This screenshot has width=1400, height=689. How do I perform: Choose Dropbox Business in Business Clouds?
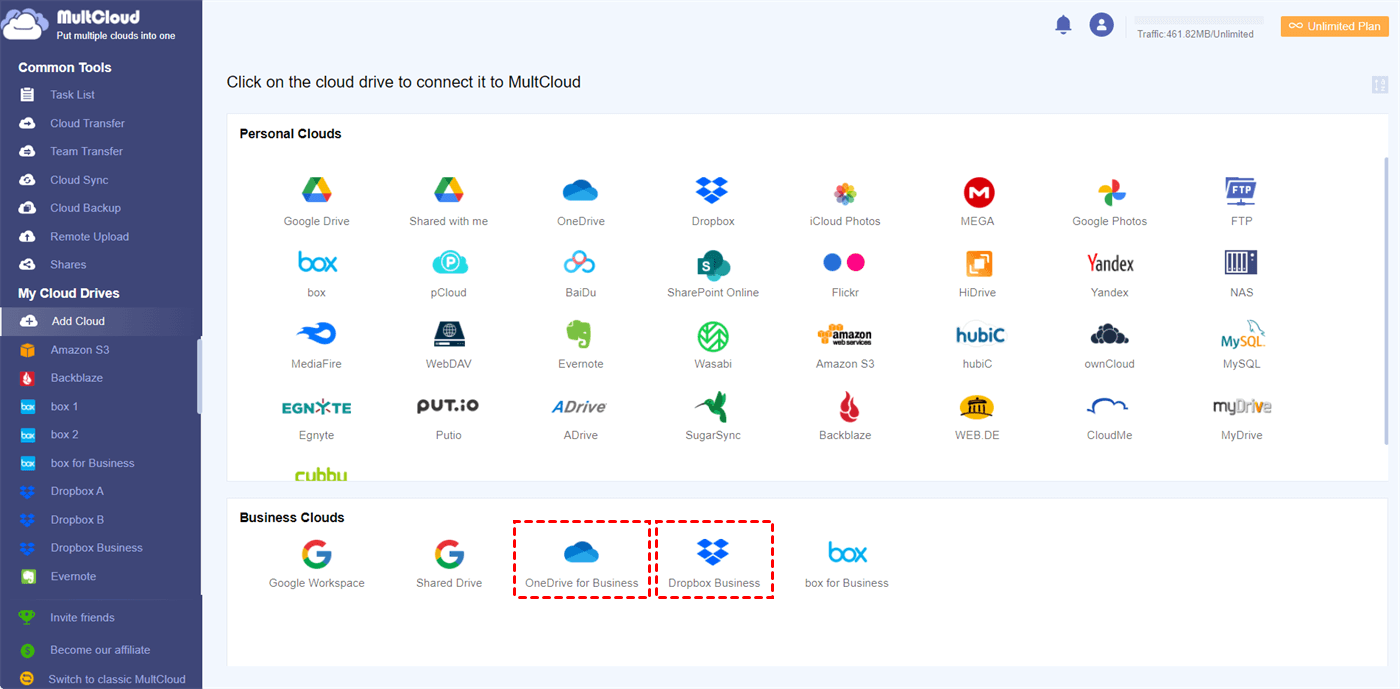point(713,565)
